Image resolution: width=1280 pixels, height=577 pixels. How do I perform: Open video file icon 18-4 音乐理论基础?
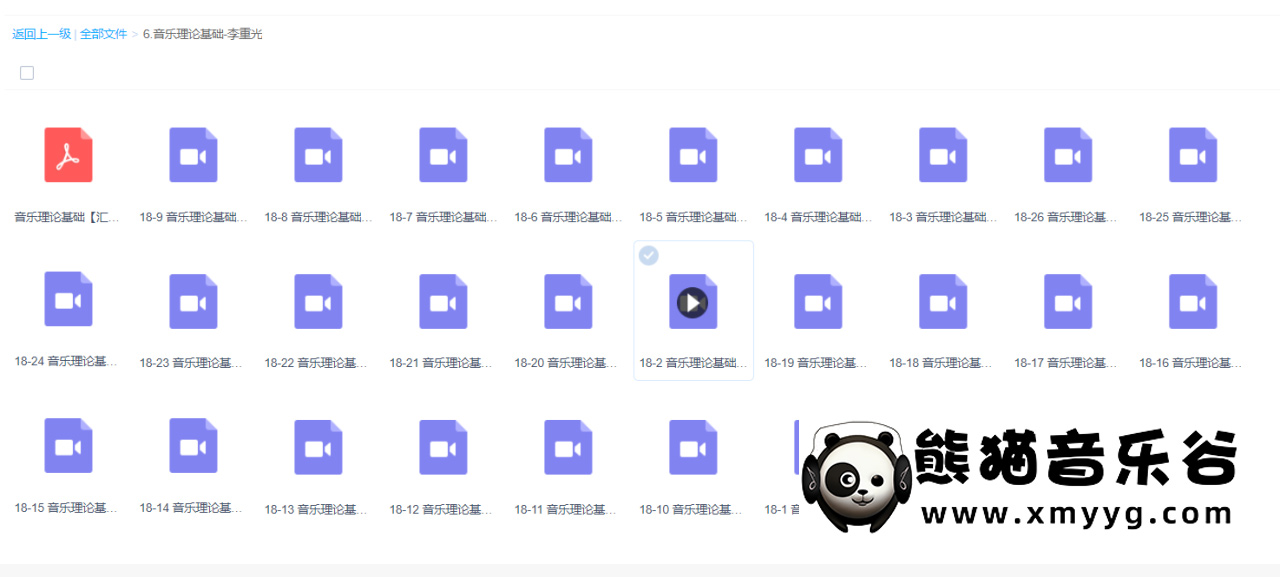pyautogui.click(x=818, y=155)
